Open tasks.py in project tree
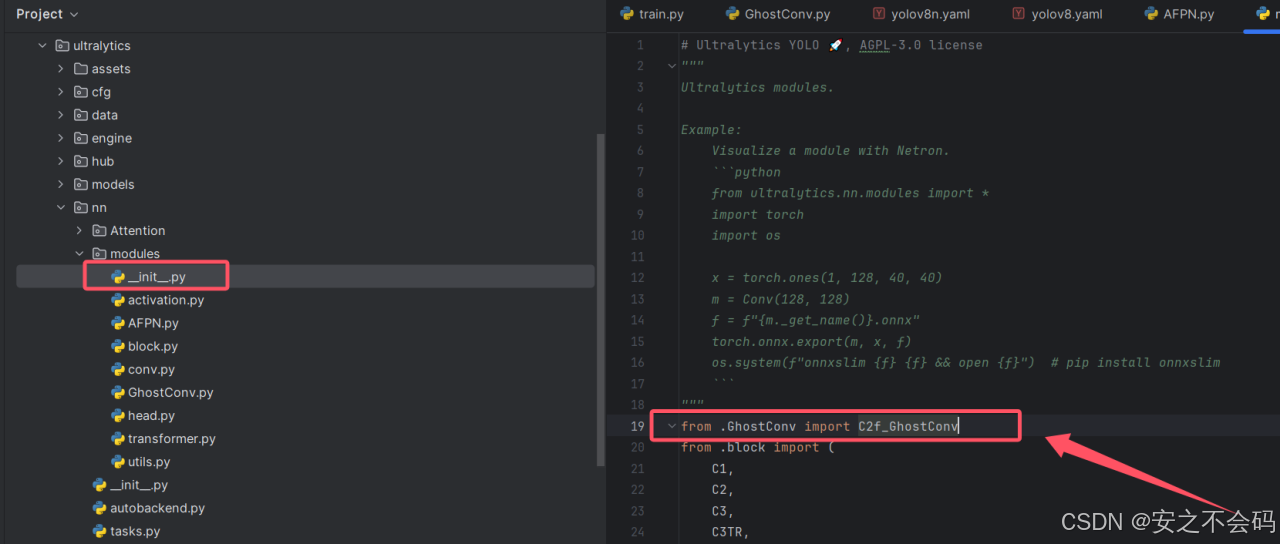Viewport: 1280px width, 544px height. click(135, 531)
